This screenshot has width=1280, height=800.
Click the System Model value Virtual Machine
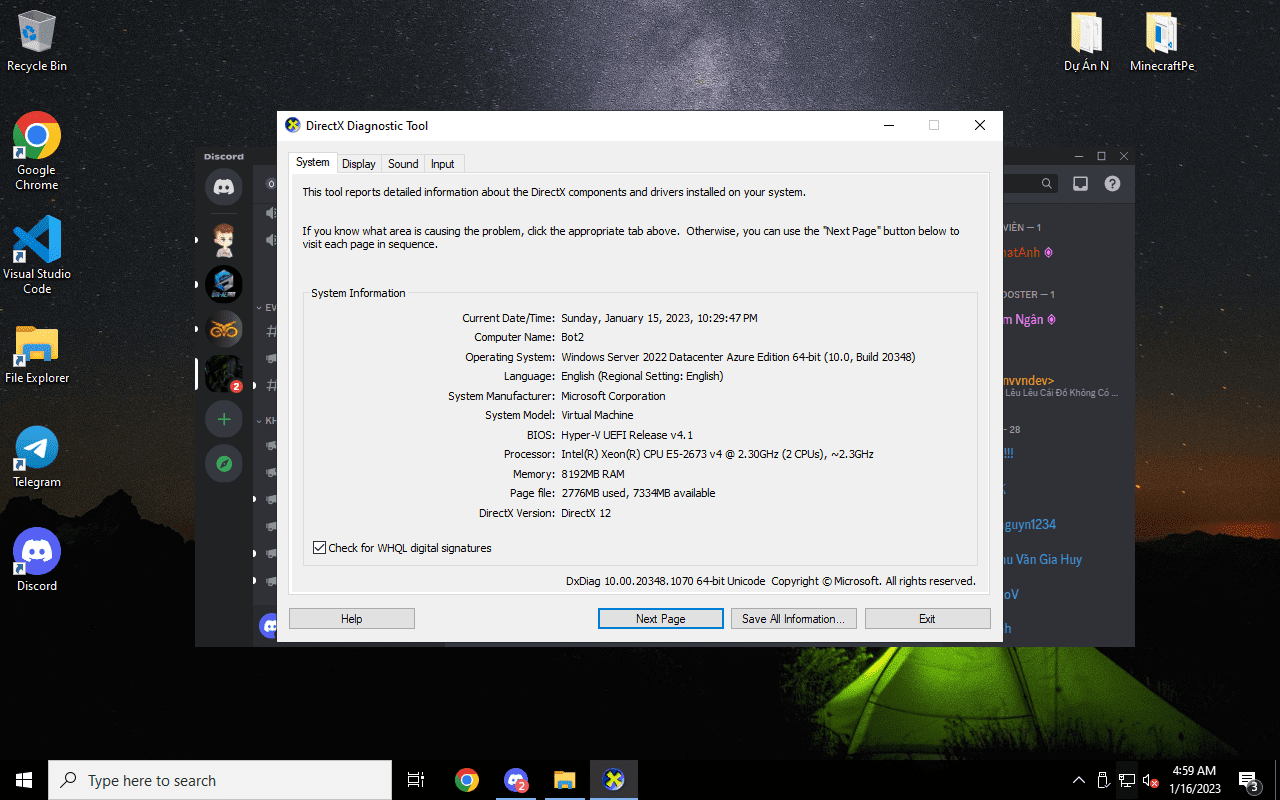(x=597, y=415)
